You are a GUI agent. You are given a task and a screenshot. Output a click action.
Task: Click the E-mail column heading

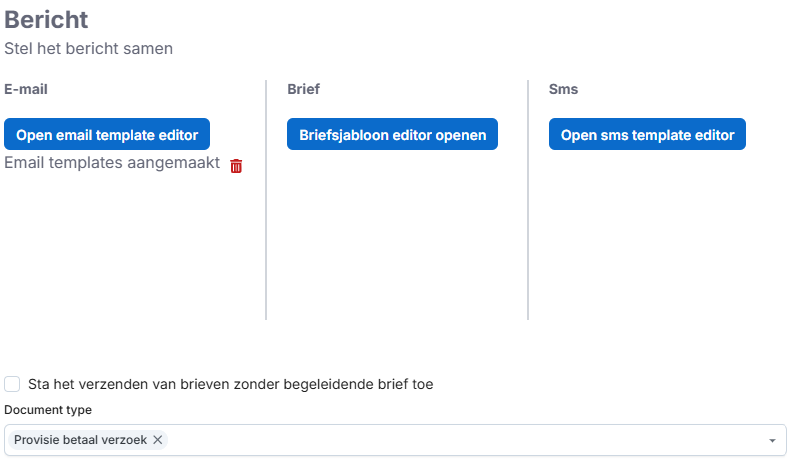click(26, 89)
